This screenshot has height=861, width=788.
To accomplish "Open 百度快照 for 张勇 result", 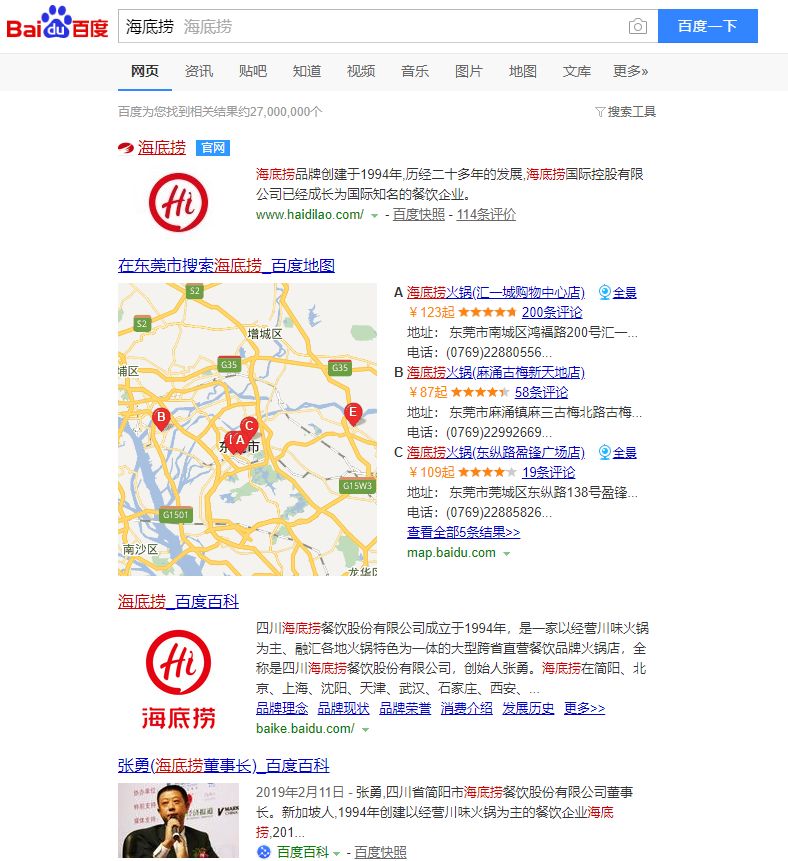I will click(x=380, y=852).
